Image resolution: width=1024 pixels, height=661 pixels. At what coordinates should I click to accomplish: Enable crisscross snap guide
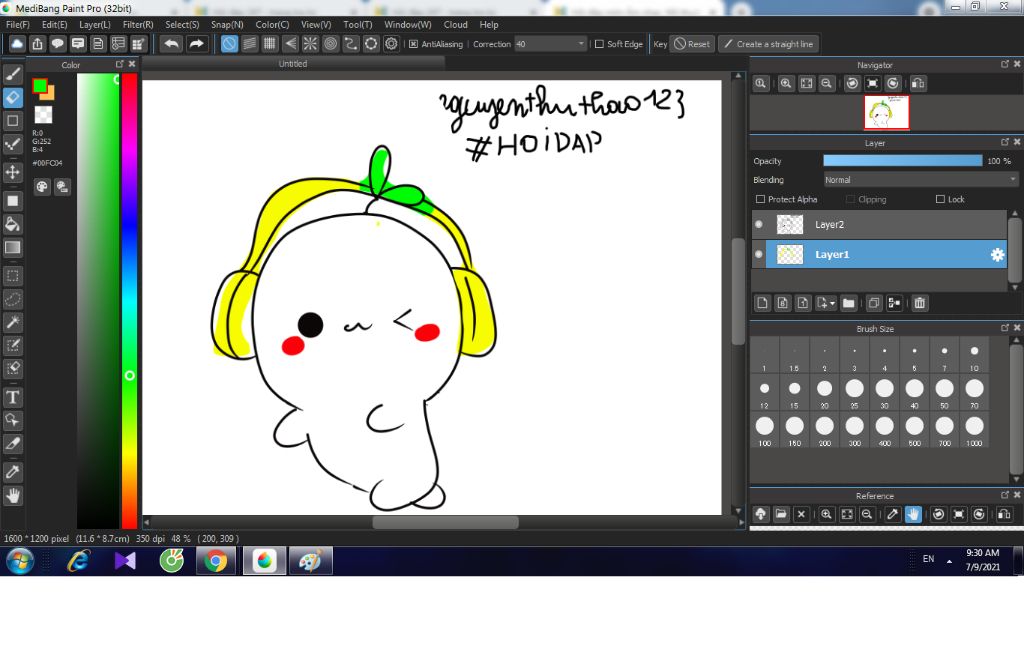[x=270, y=44]
